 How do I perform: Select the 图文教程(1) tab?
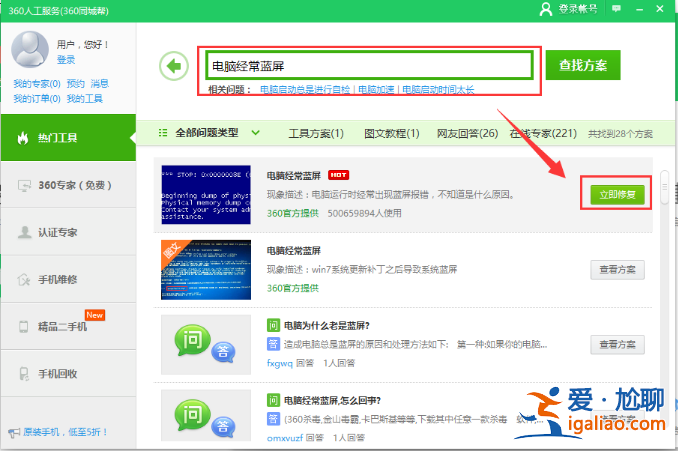[392, 134]
